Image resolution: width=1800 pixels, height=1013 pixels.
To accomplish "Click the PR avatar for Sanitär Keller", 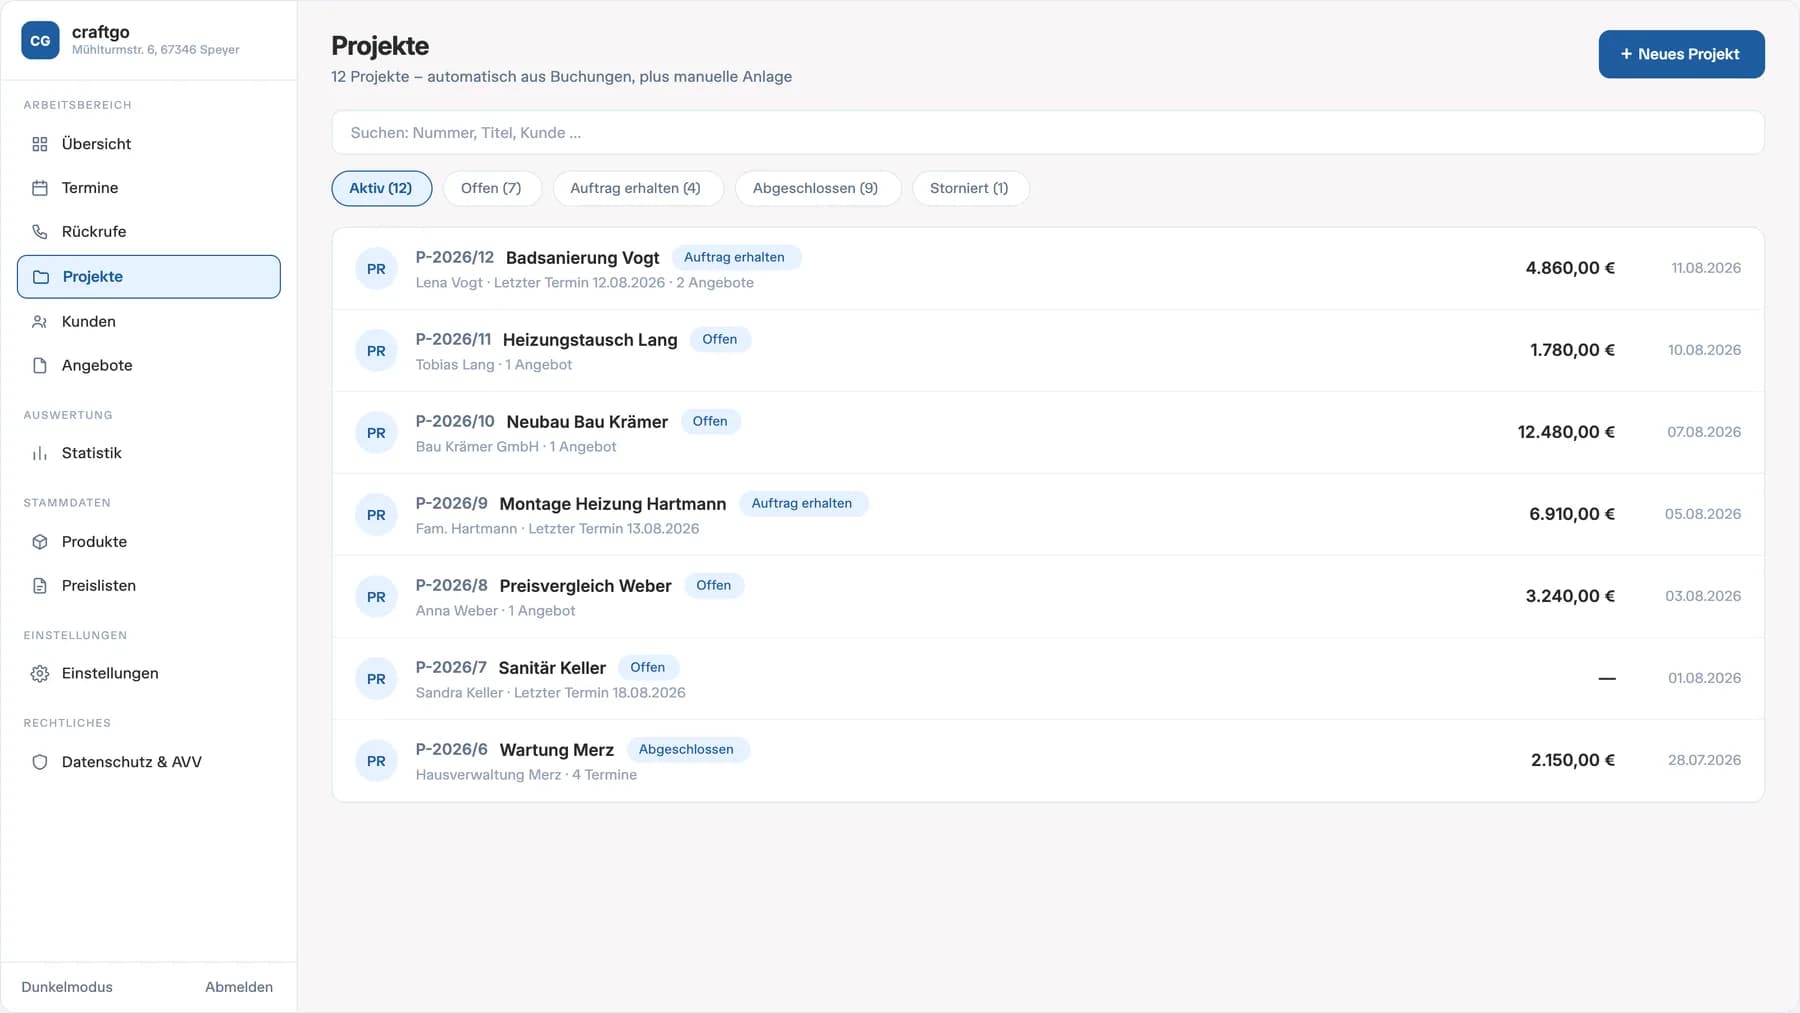I will pos(376,679).
